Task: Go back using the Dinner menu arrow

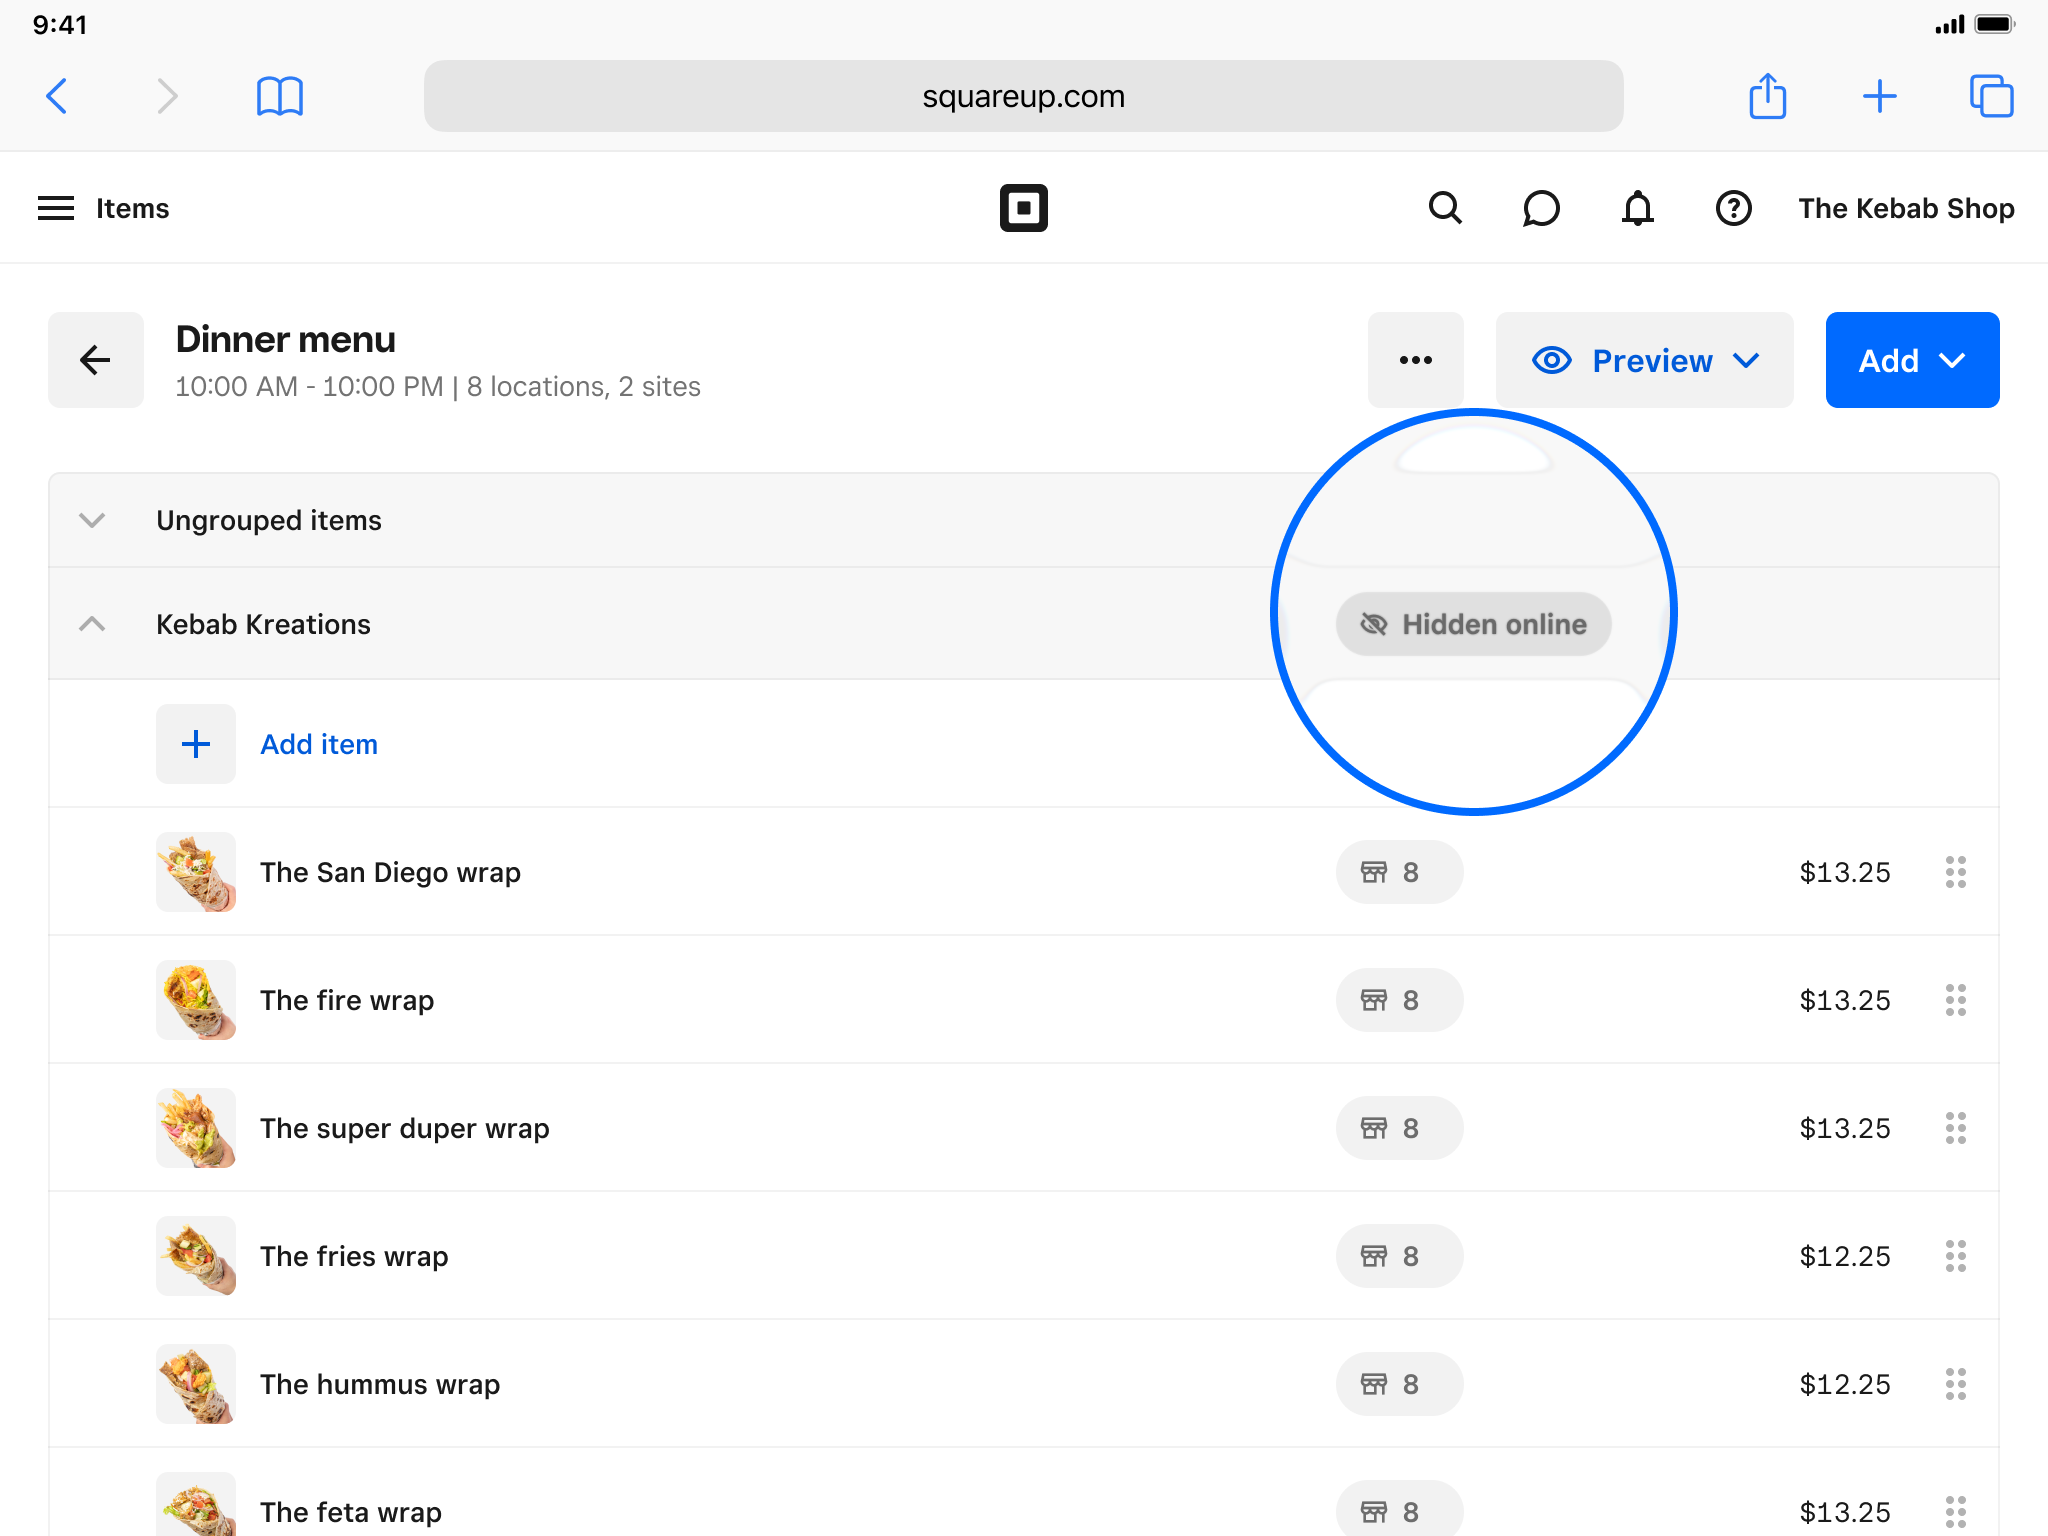Action: (x=96, y=360)
